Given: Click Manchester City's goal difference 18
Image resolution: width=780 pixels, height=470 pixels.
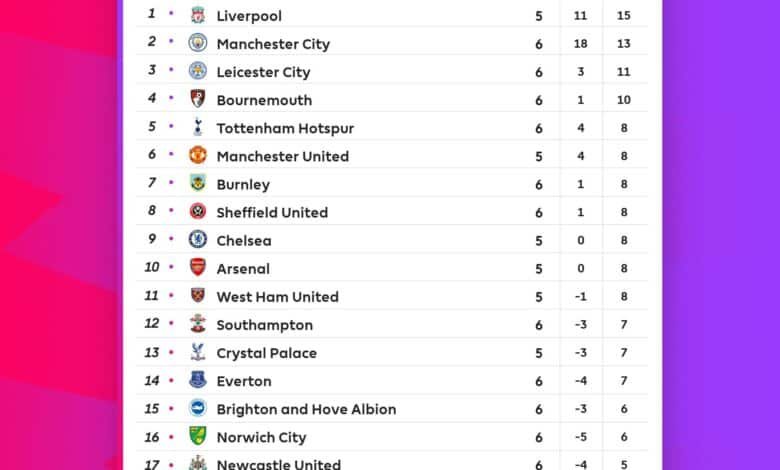Looking at the screenshot, I should pyautogui.click(x=581, y=44).
